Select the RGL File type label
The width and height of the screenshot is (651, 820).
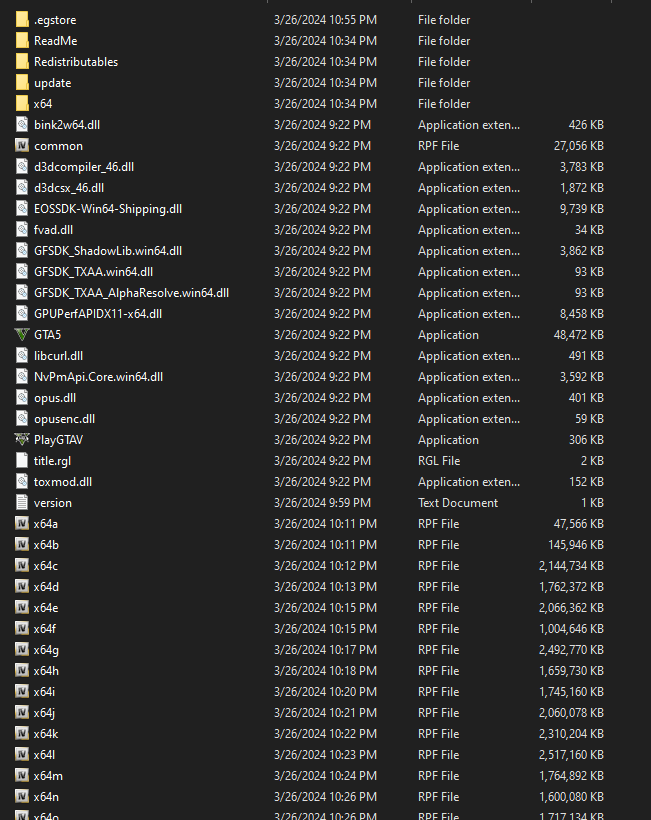439,461
